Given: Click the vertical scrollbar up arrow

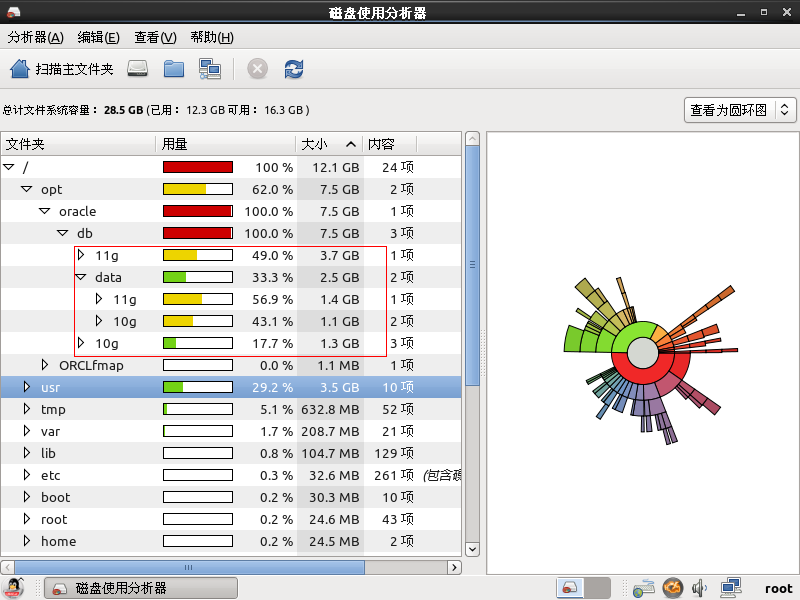Looking at the screenshot, I should point(472,139).
